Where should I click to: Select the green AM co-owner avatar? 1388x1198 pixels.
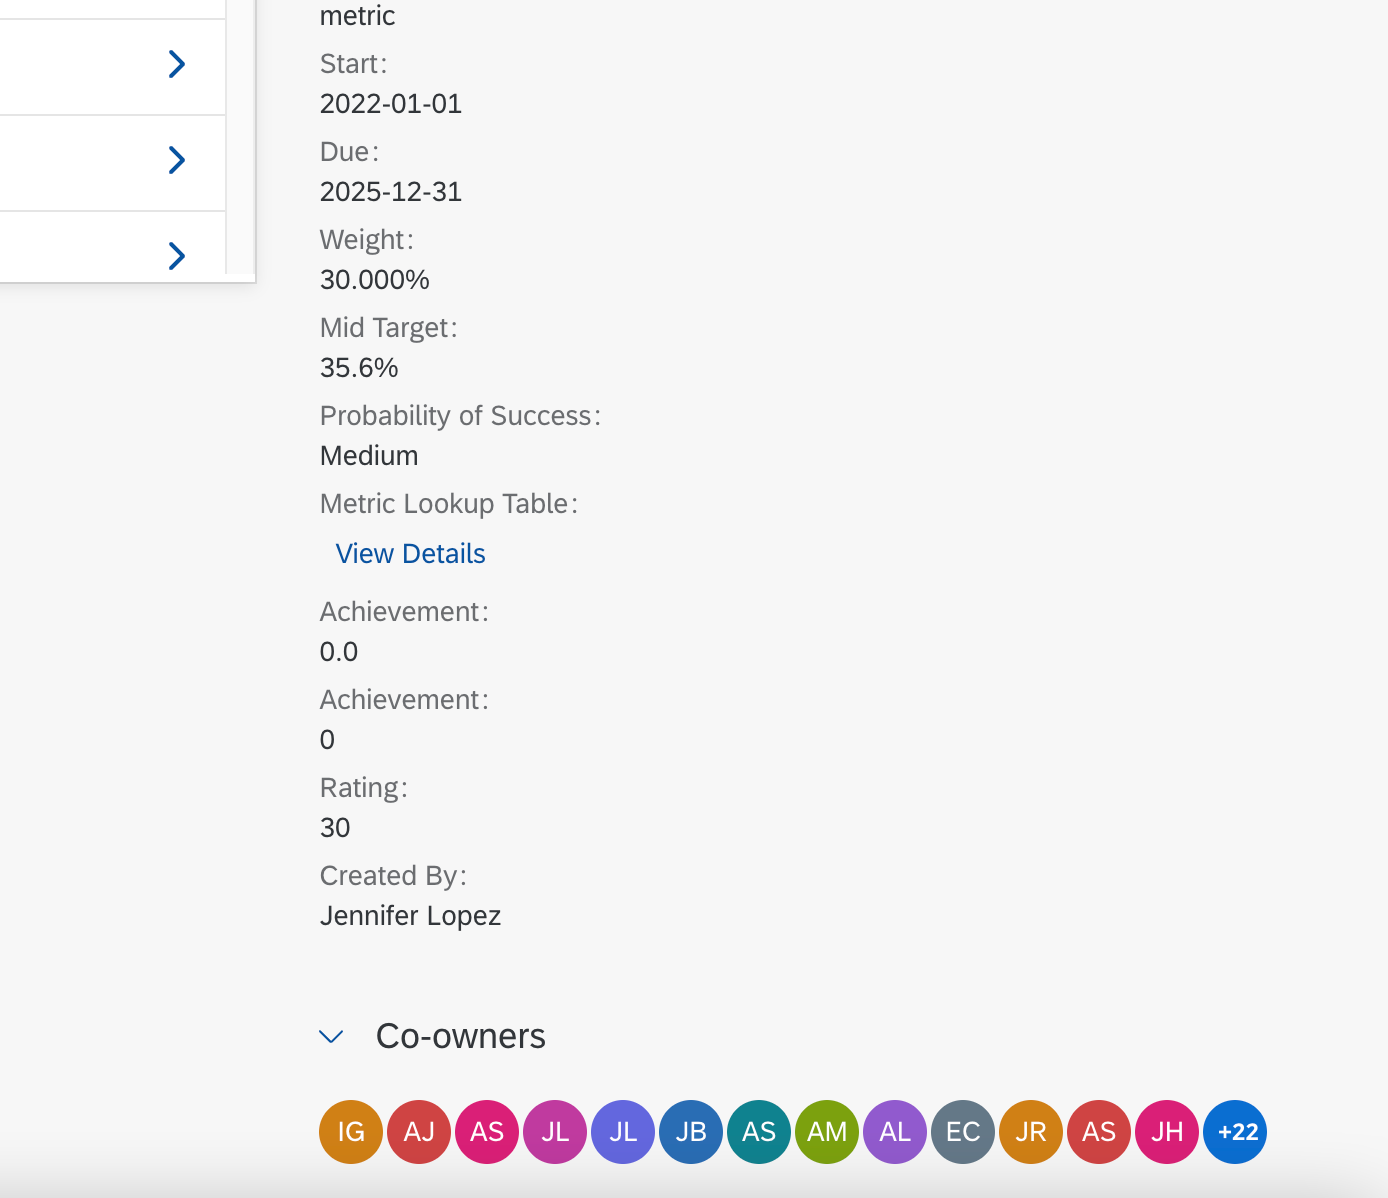click(827, 1132)
